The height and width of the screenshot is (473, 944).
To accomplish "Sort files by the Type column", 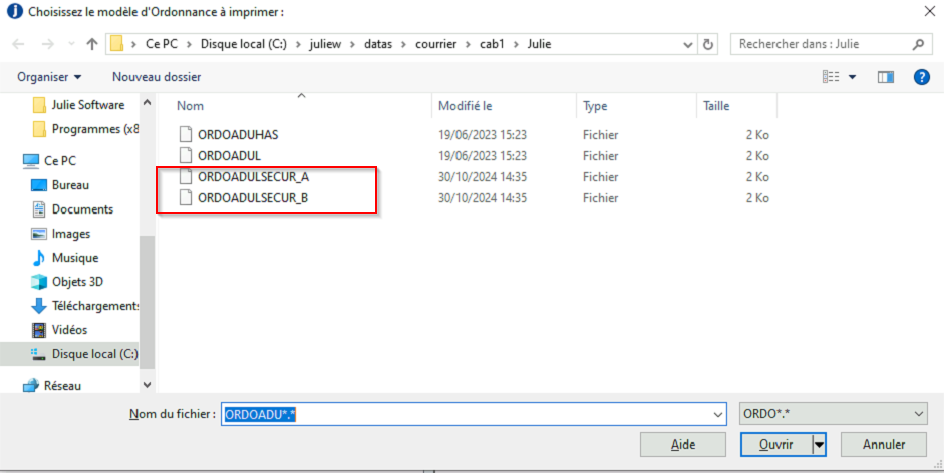I will (x=595, y=106).
